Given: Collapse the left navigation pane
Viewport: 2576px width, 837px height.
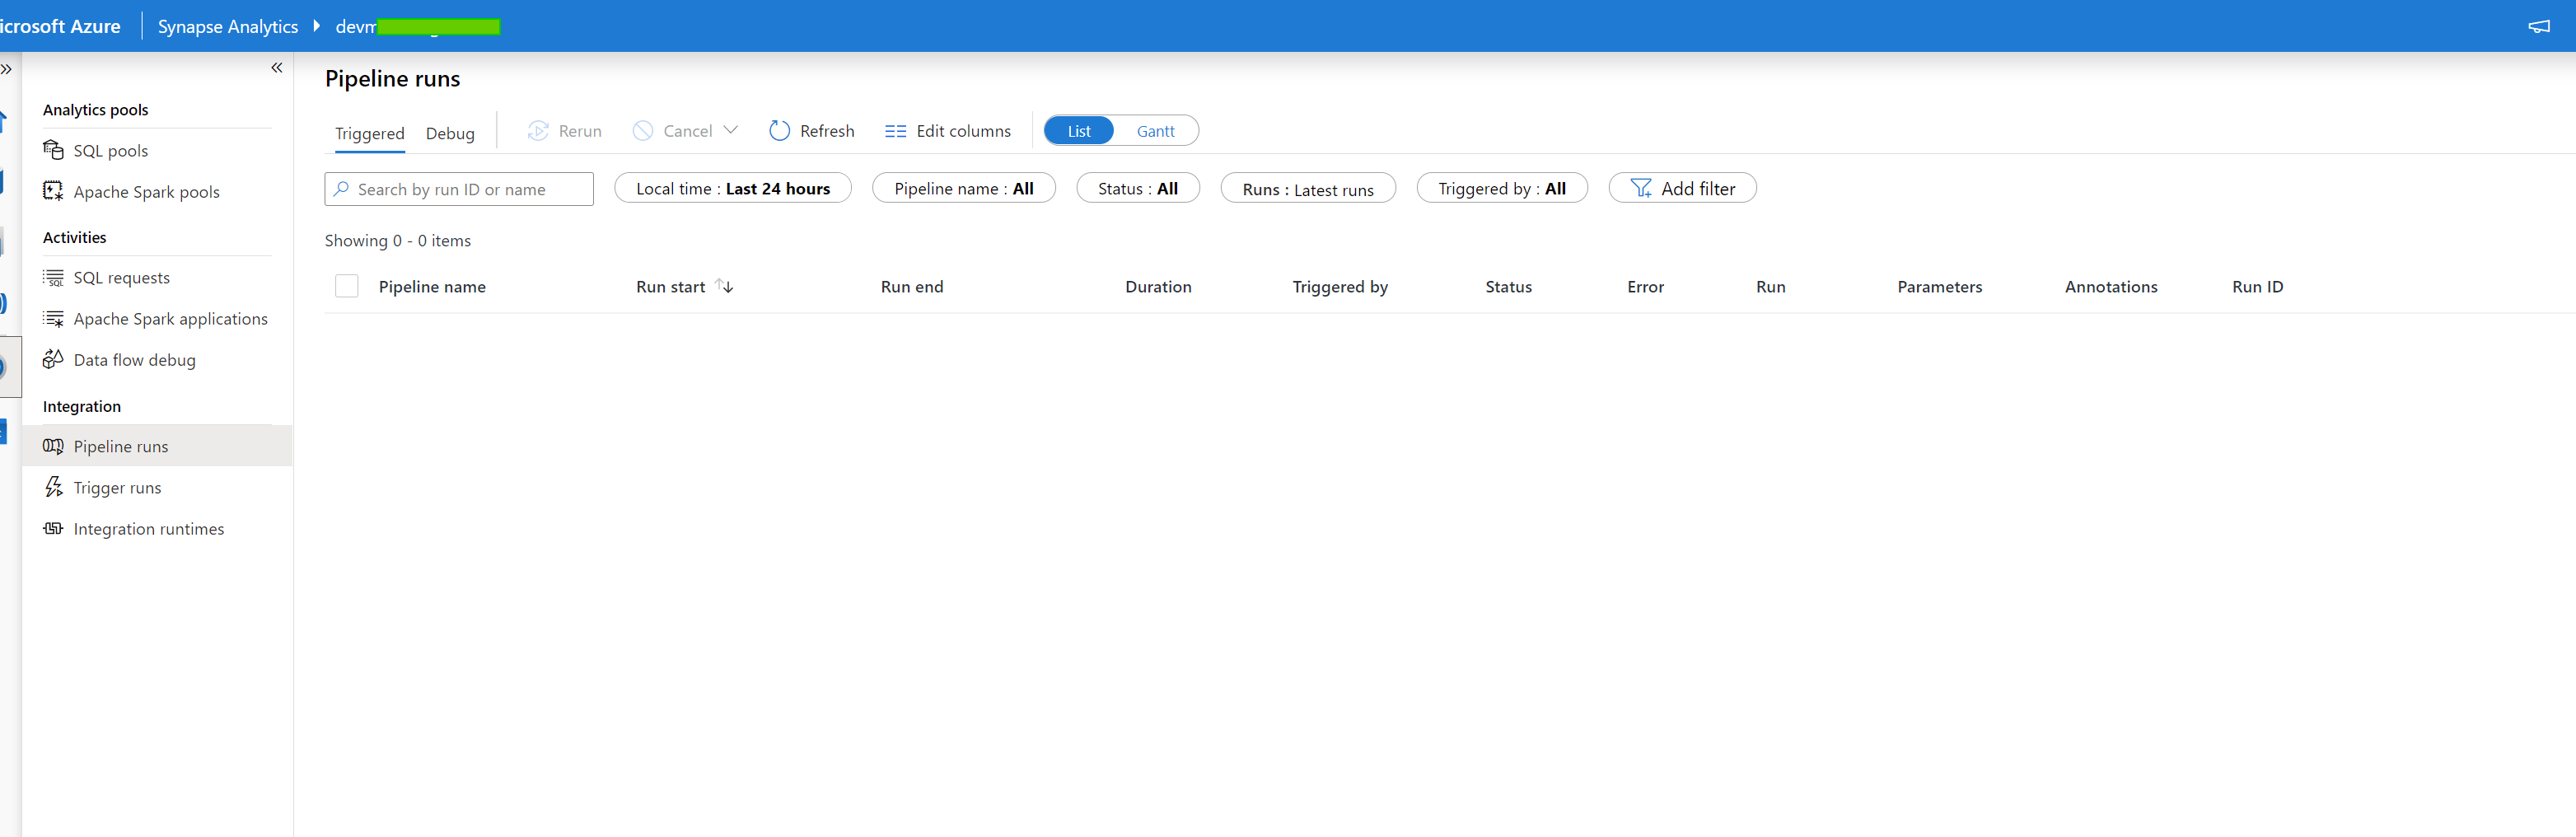Looking at the screenshot, I should click(x=277, y=68).
